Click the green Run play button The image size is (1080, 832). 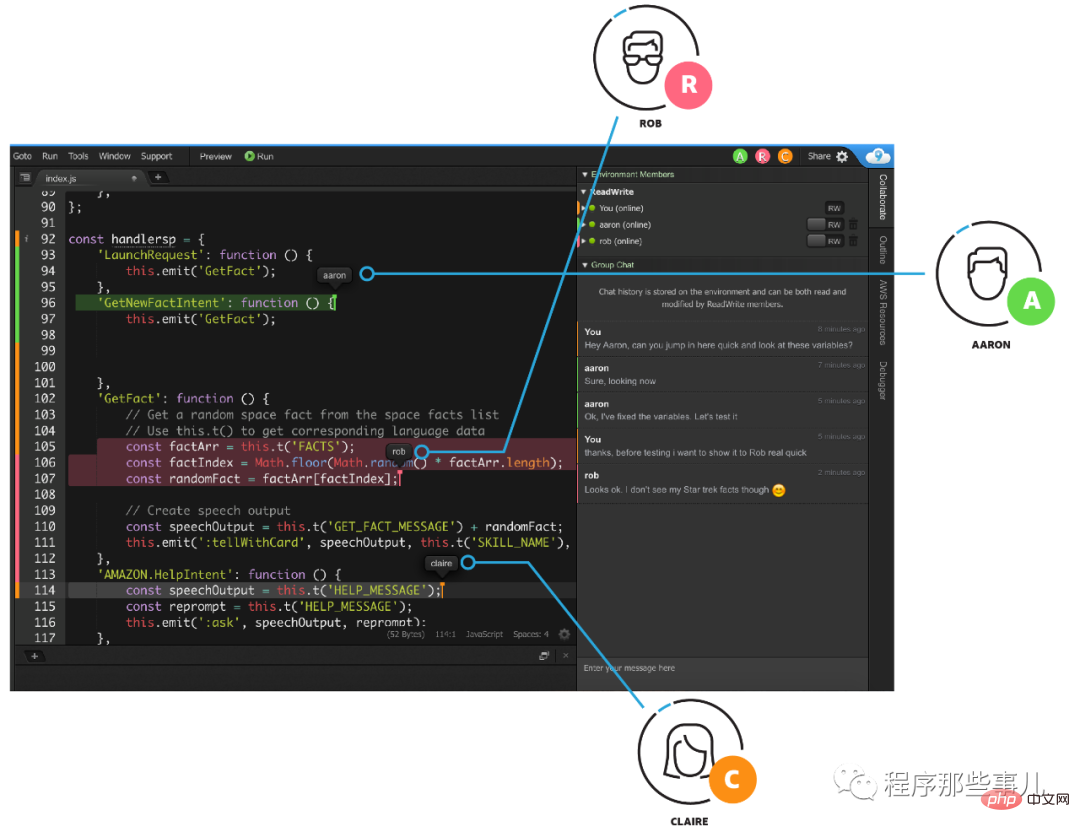[x=259, y=156]
